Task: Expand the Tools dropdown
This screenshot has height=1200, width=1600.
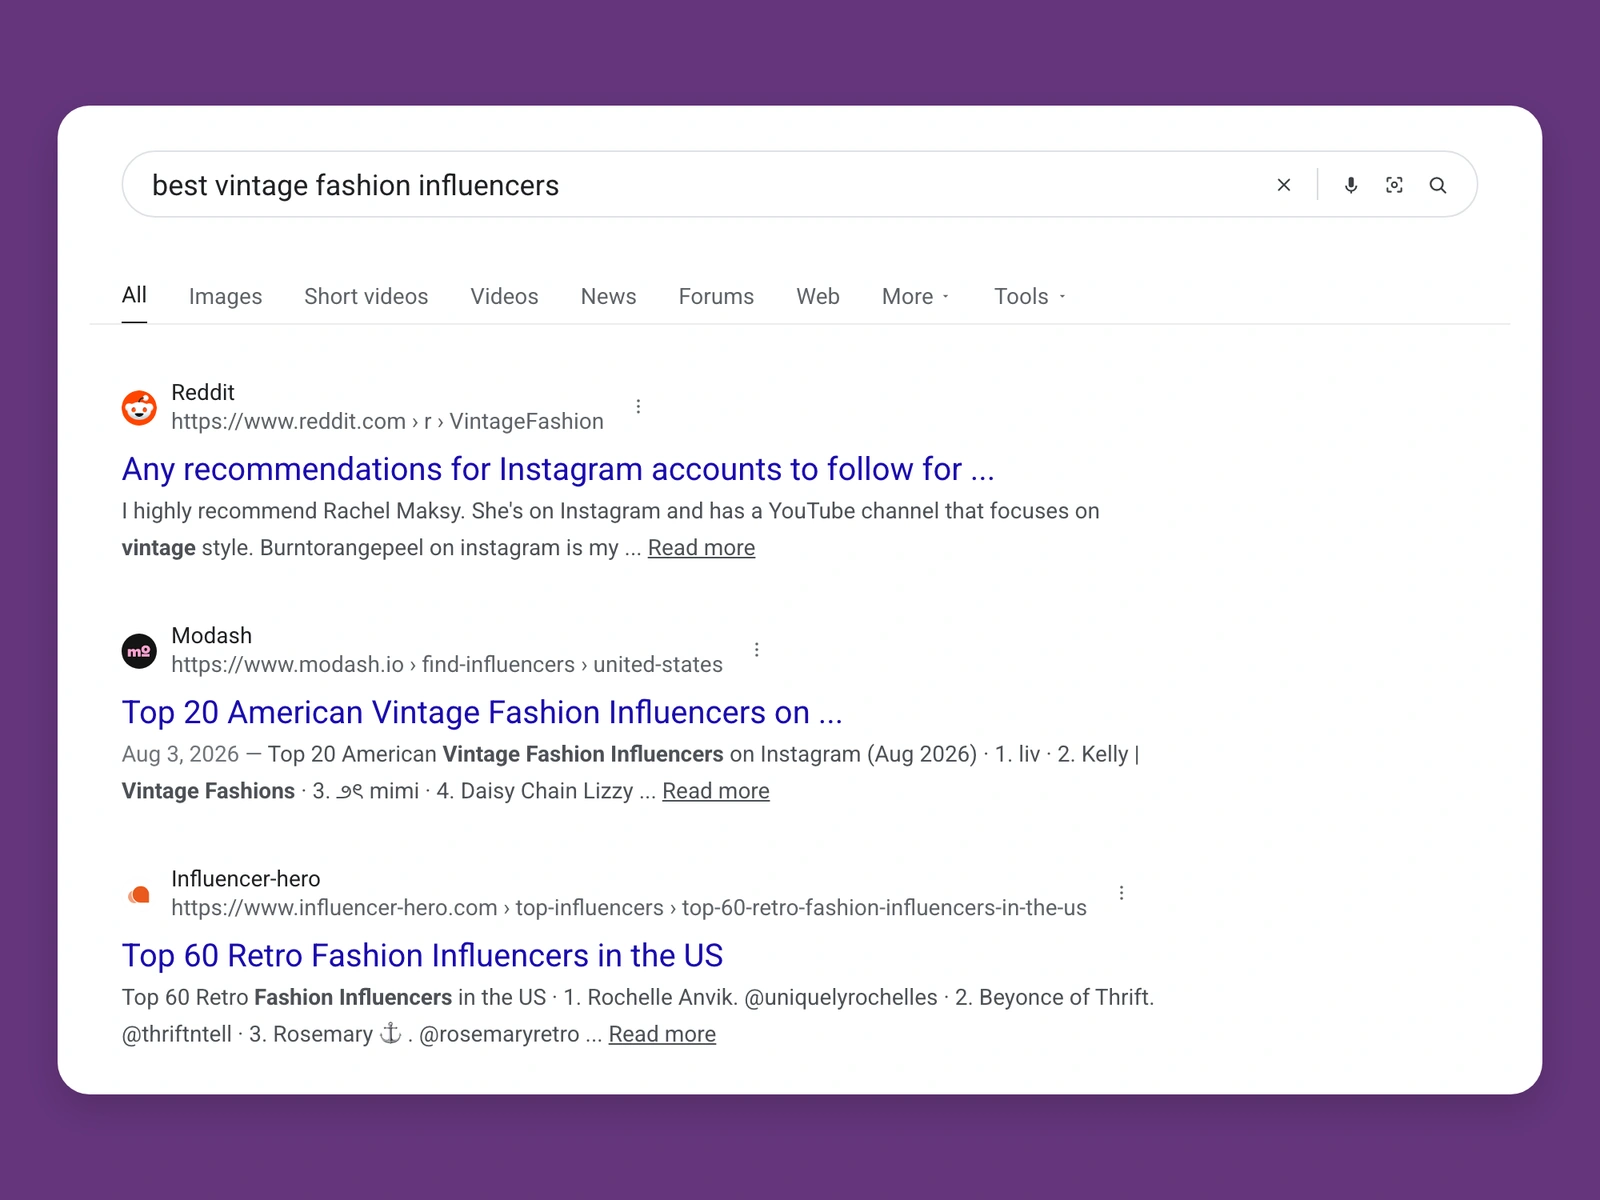Action: click(x=1030, y=296)
